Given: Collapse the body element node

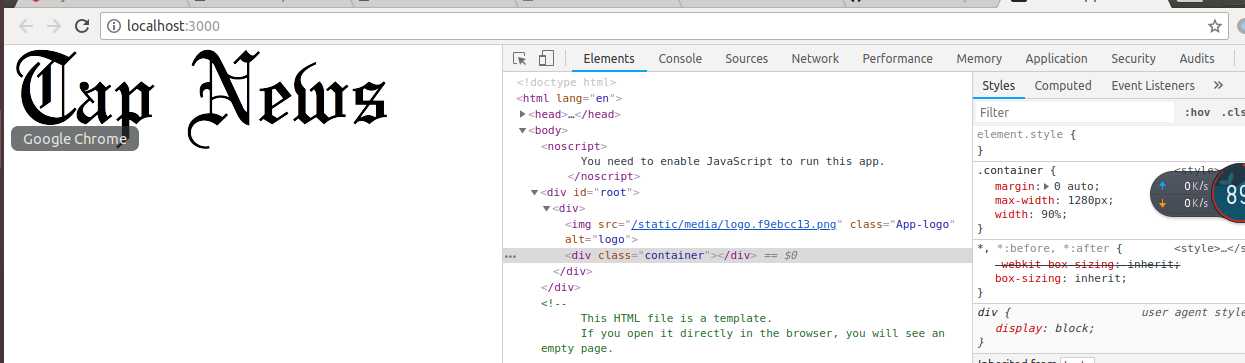Looking at the screenshot, I should pyautogui.click(x=522, y=130).
